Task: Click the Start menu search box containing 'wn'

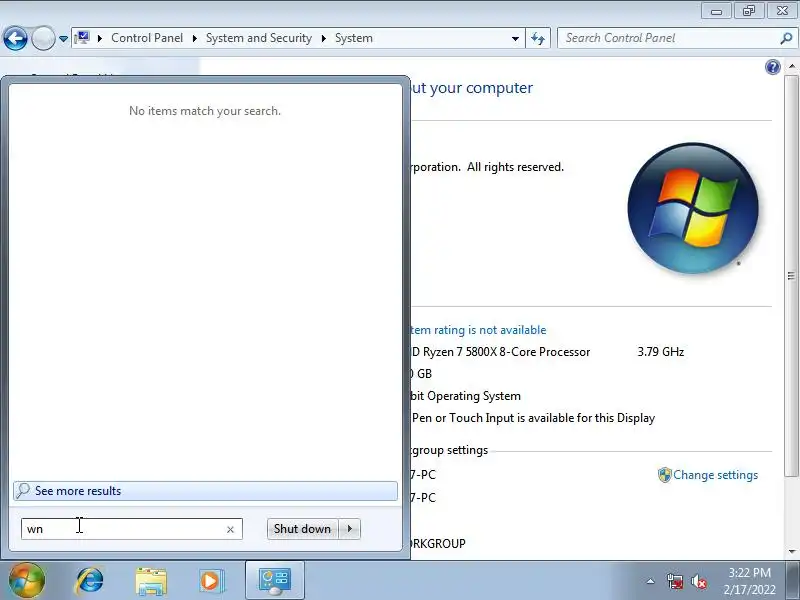Action: (x=132, y=529)
